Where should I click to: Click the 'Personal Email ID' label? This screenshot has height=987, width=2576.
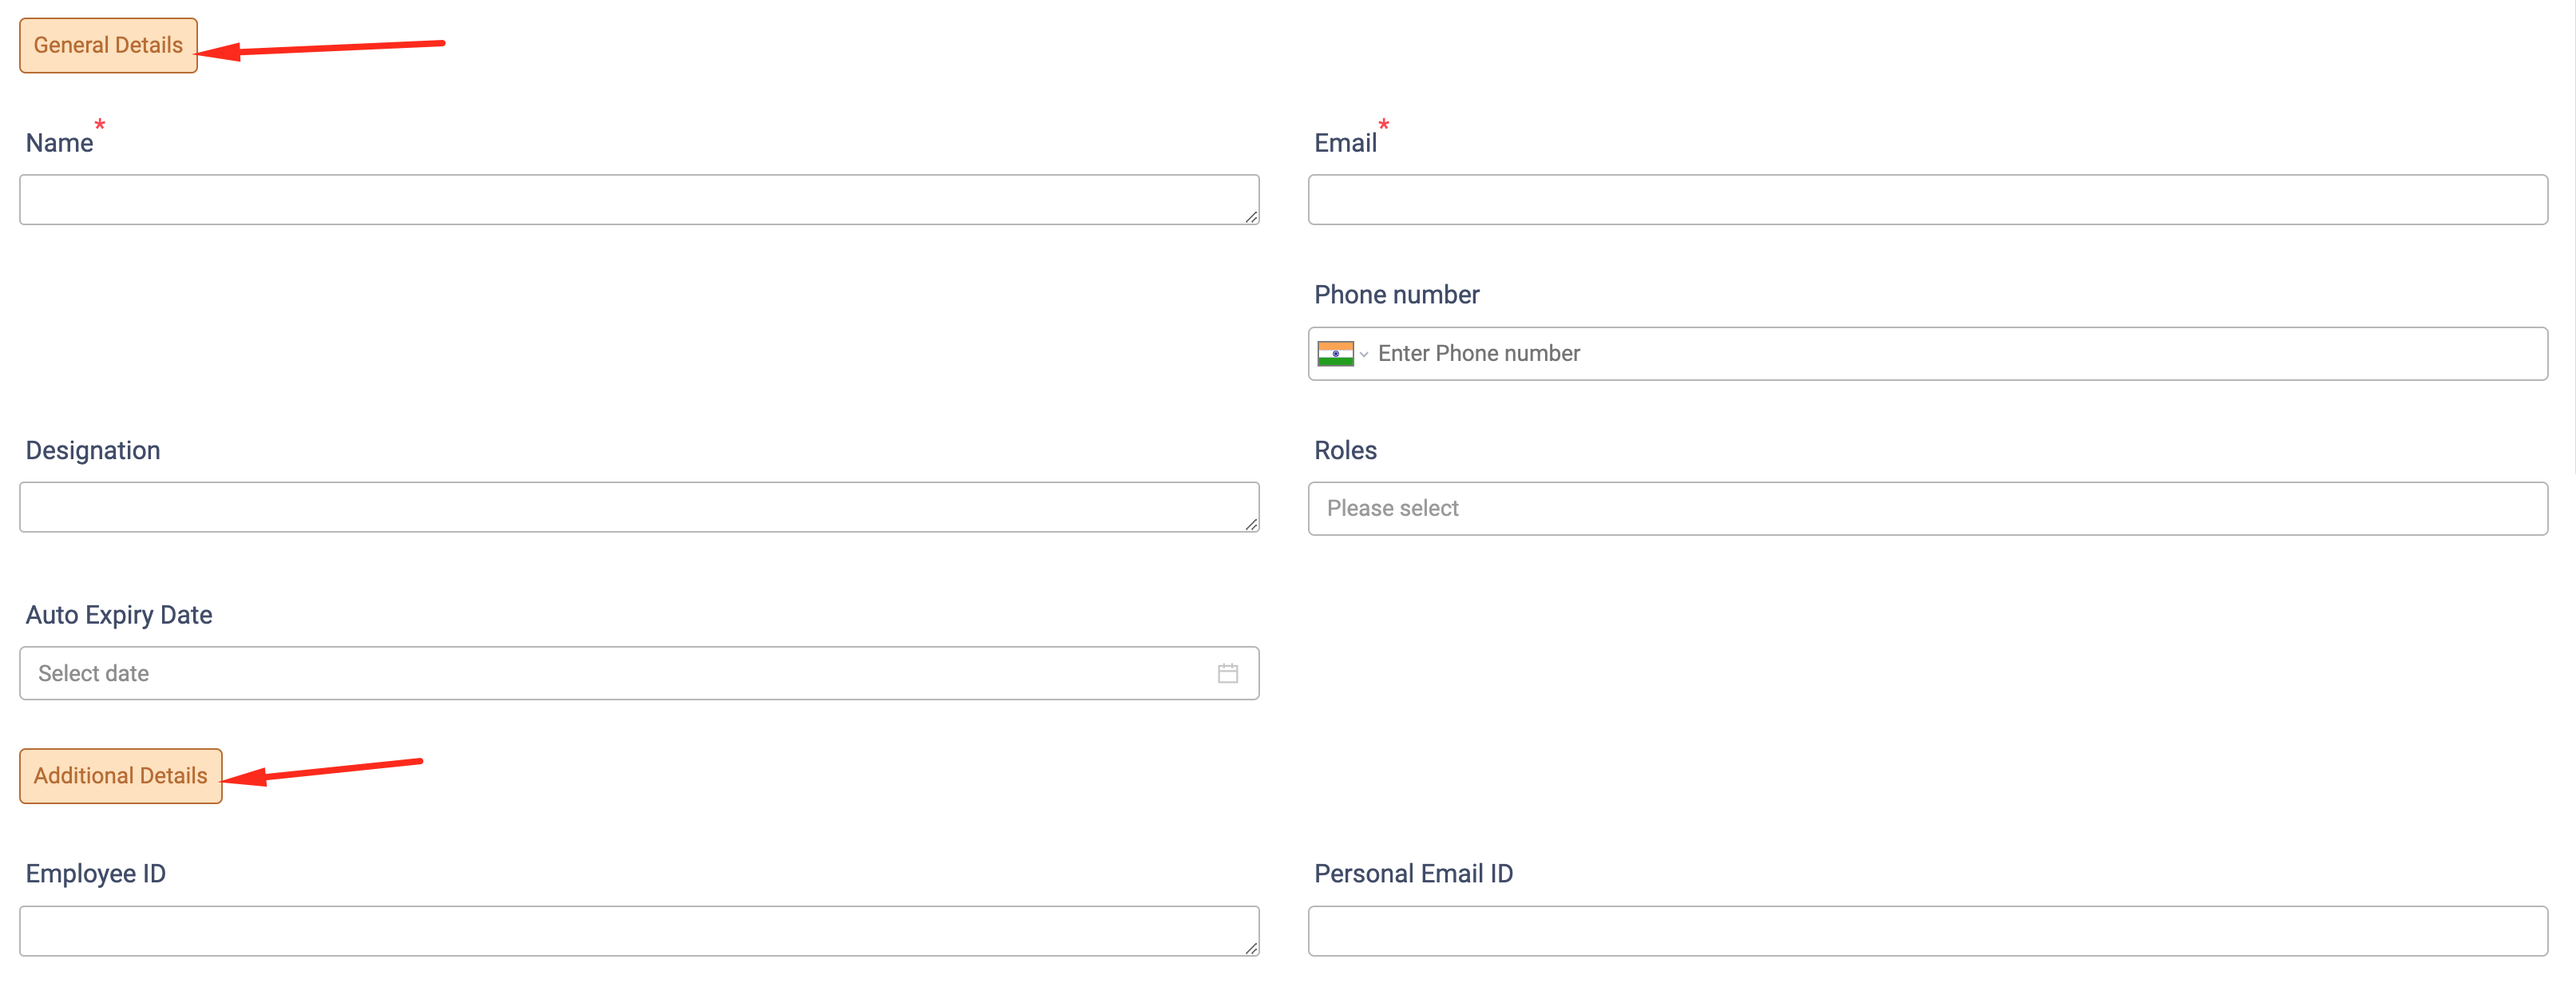[1413, 874]
